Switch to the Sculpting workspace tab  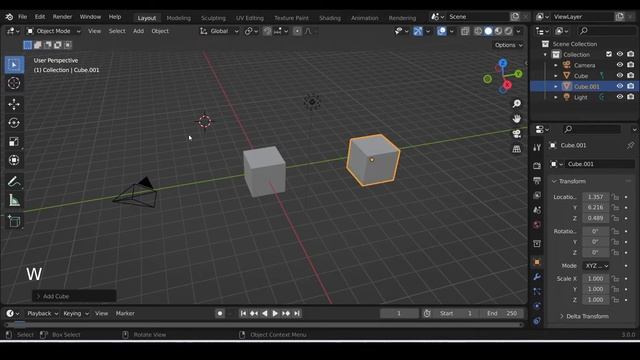213,18
